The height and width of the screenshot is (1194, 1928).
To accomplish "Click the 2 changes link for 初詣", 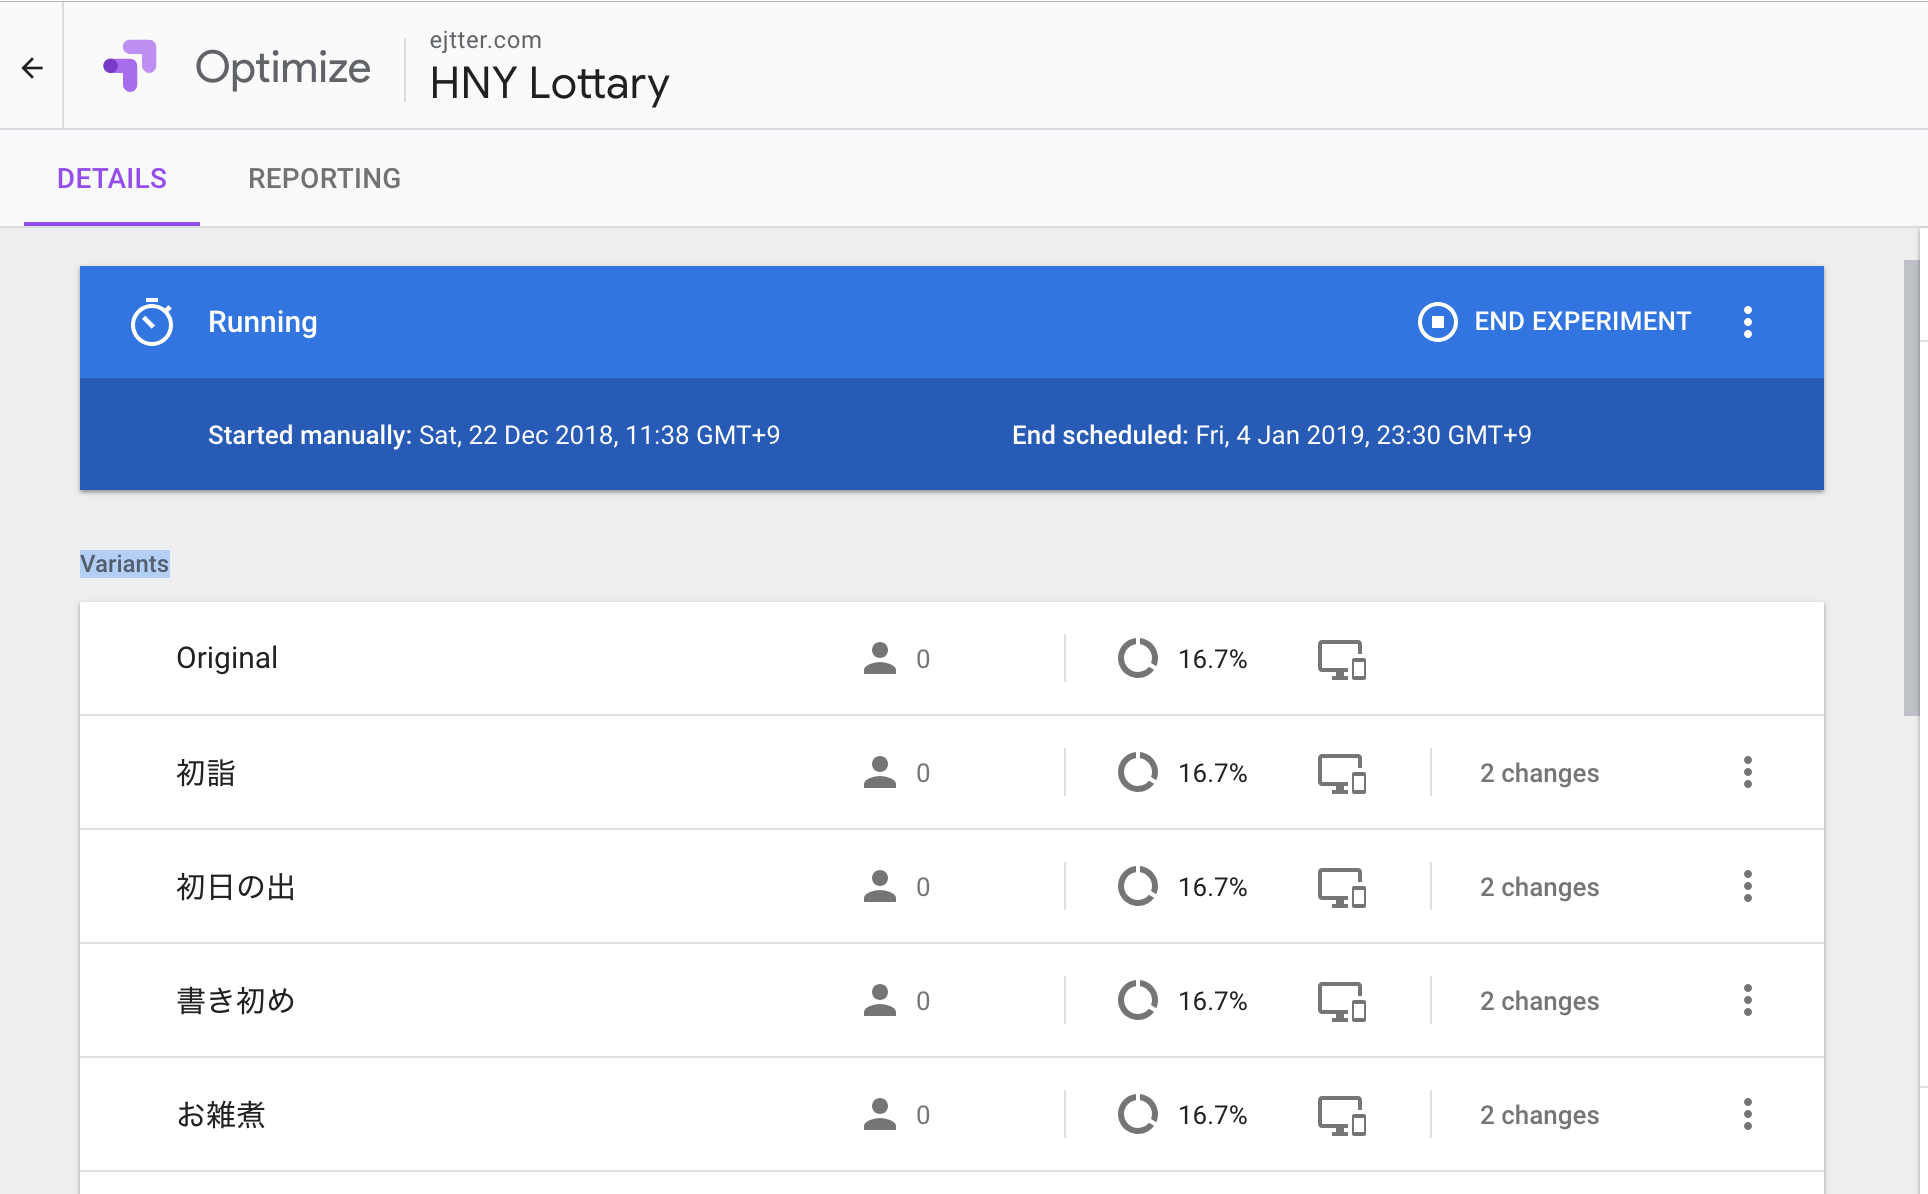I will tap(1539, 773).
